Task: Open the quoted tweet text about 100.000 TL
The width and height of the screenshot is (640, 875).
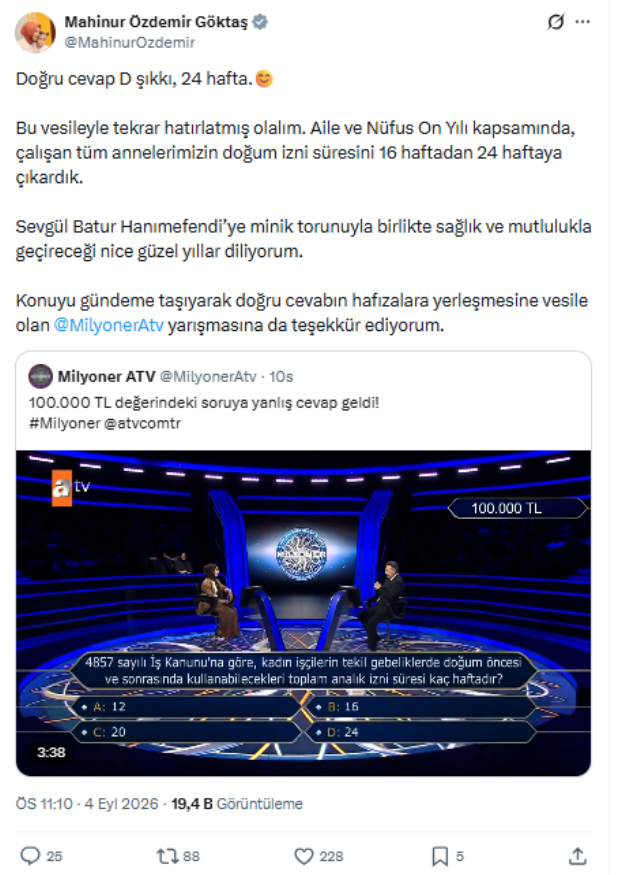Action: point(204,412)
